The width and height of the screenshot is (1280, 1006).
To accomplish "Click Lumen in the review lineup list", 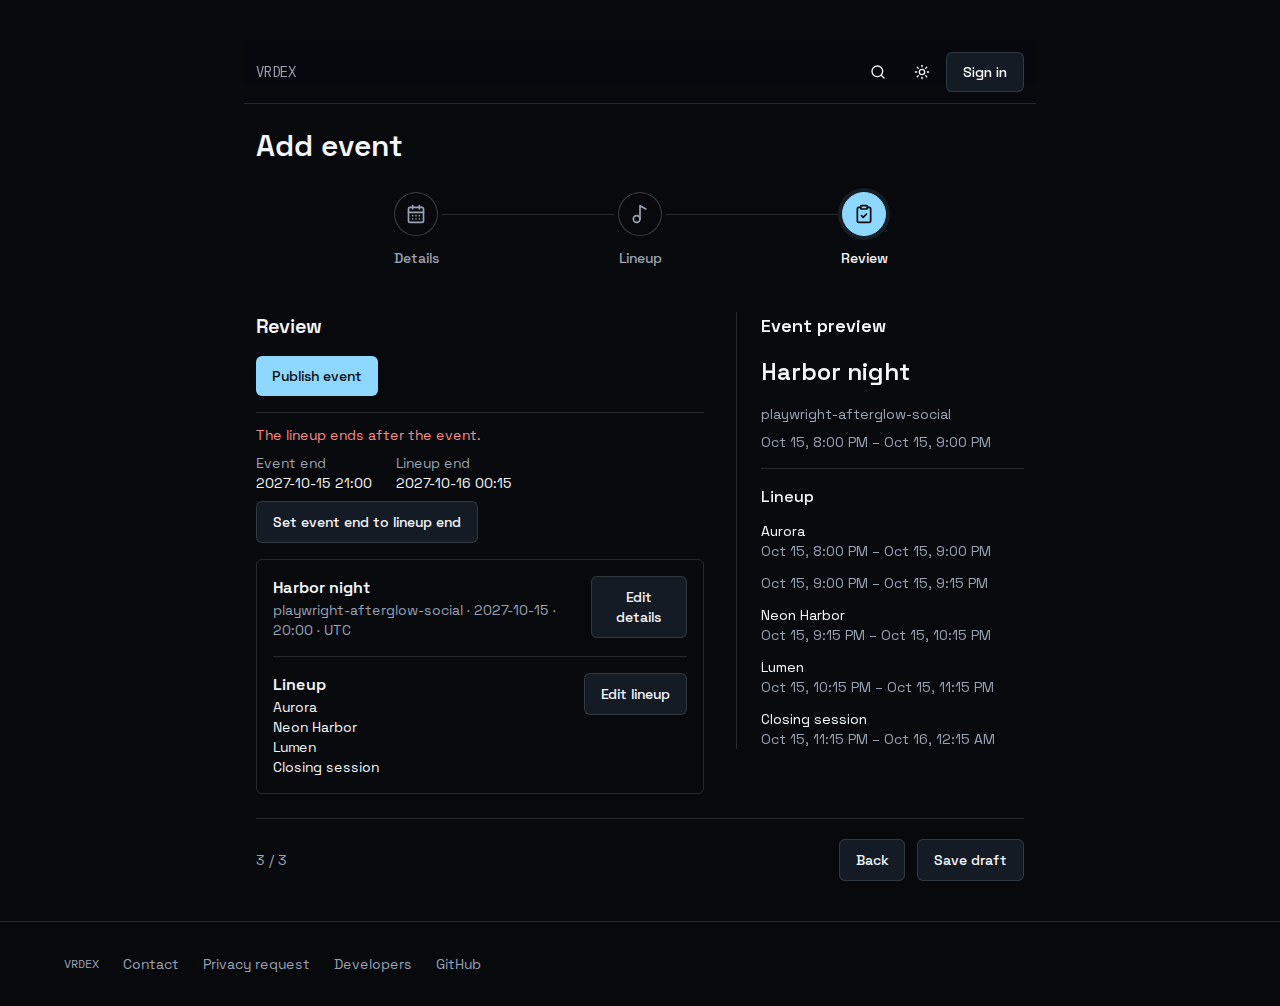I will (295, 747).
